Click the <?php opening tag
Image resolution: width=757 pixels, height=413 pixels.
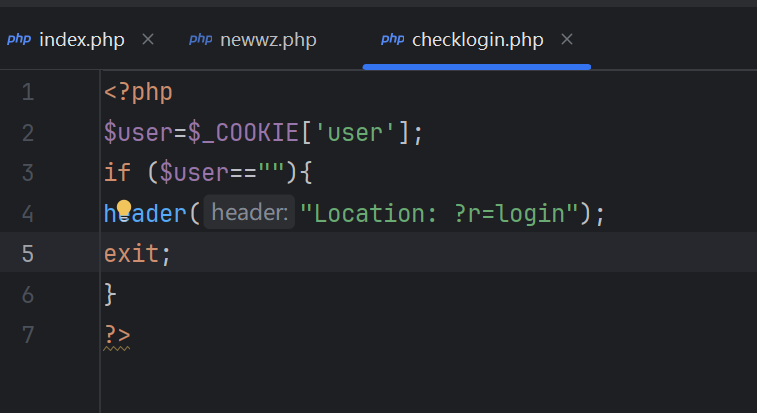[138, 93]
